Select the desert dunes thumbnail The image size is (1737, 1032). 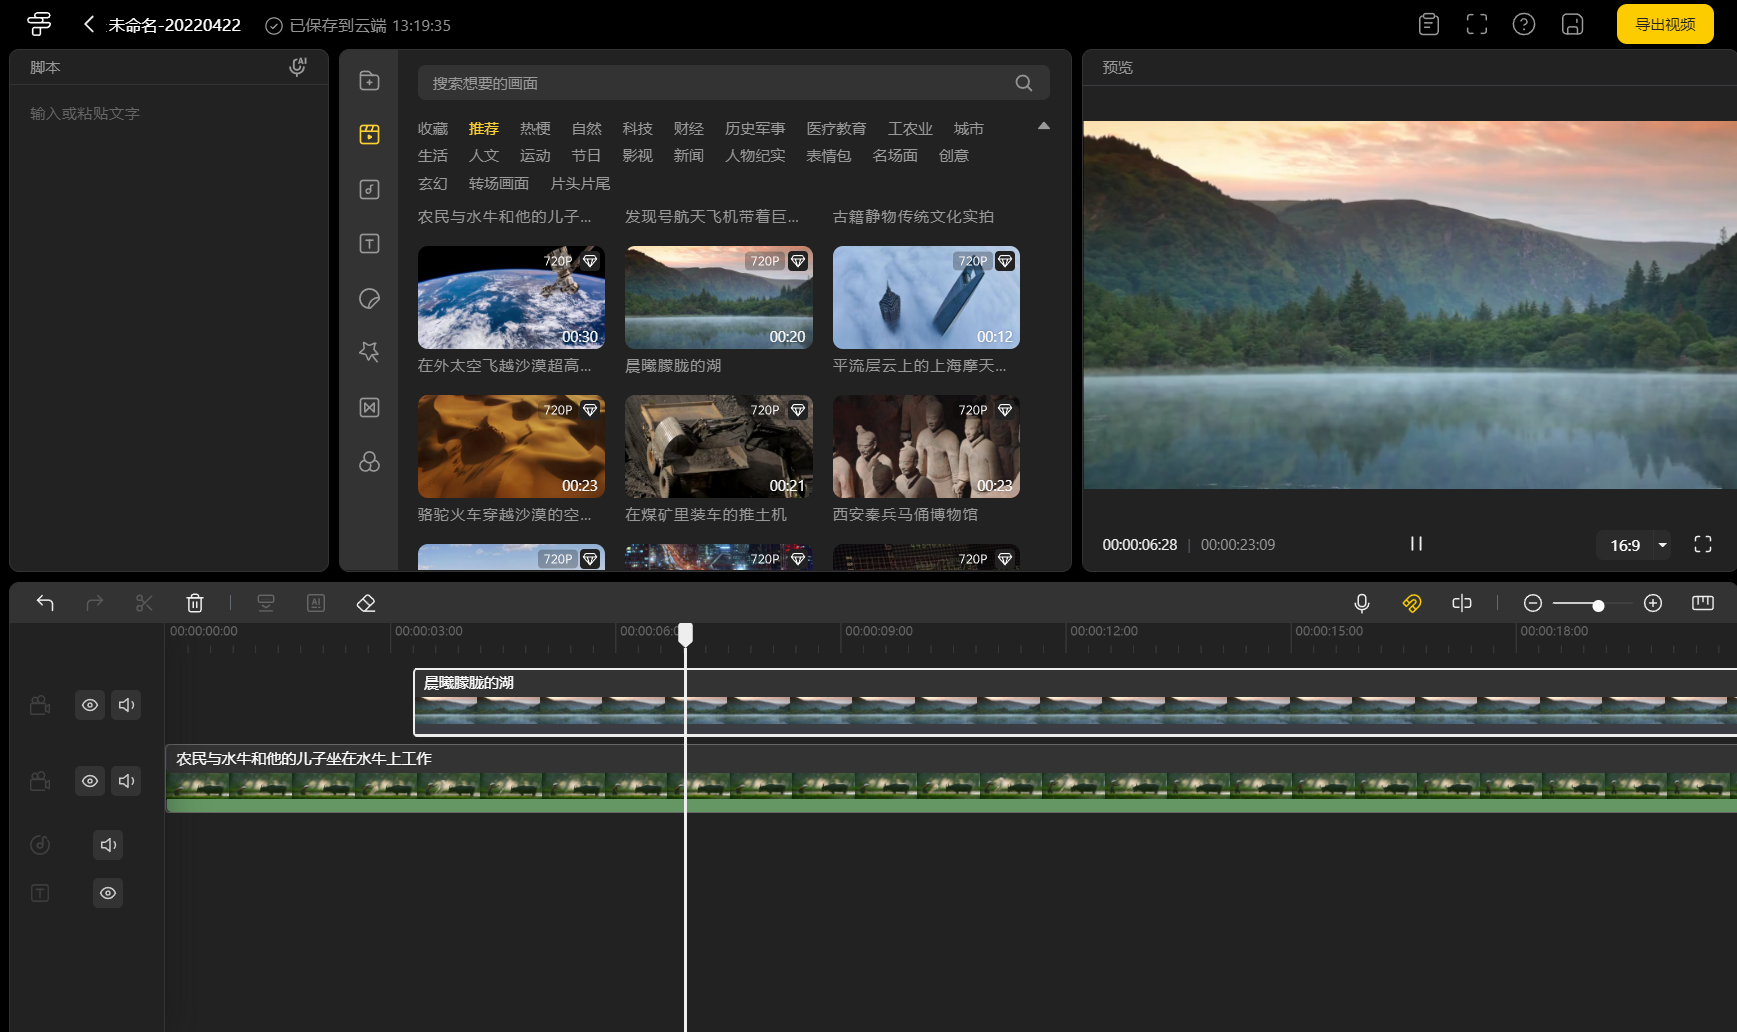[x=511, y=446]
